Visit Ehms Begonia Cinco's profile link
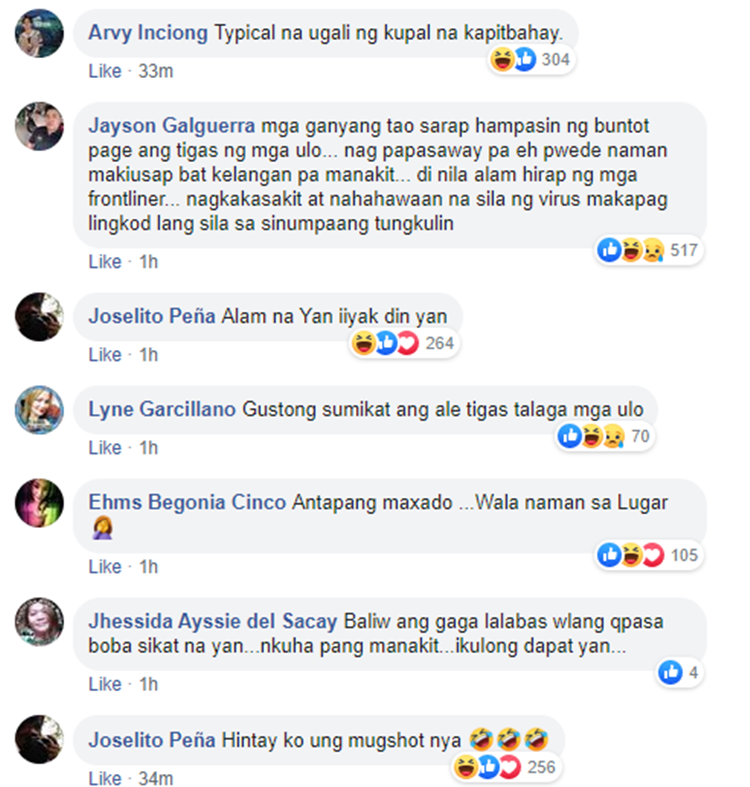 [187, 502]
